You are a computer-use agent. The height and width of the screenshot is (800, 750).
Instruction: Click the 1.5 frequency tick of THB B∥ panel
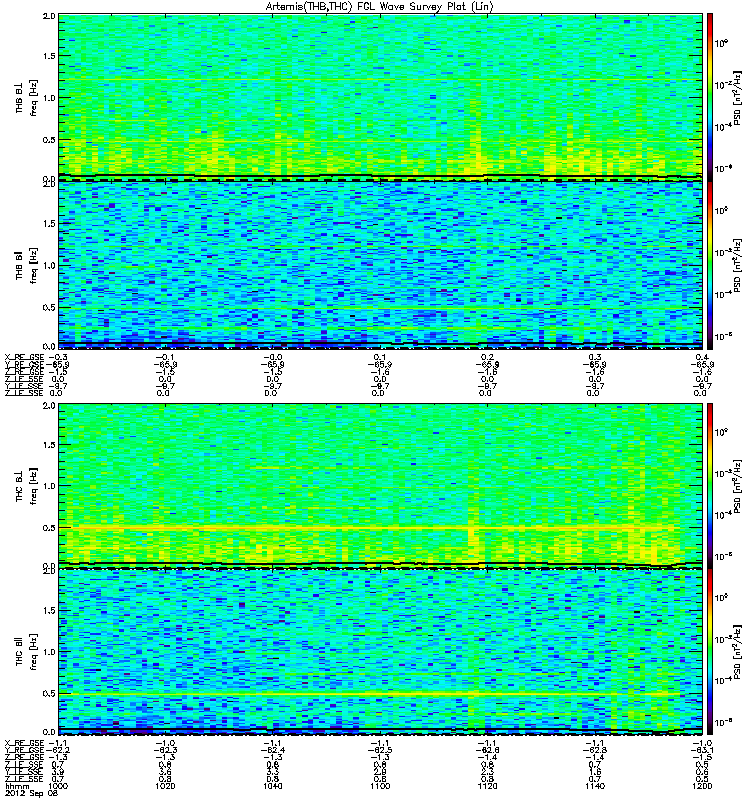tap(49, 223)
